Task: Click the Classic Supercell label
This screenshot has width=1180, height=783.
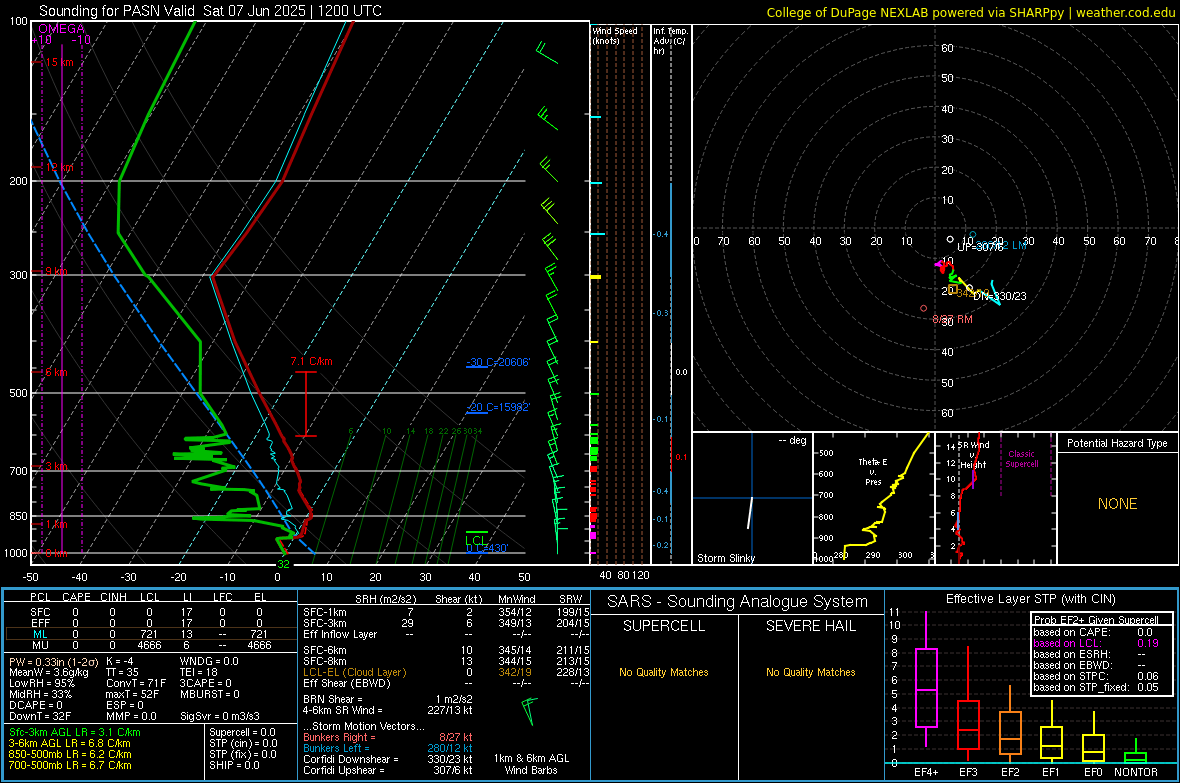Action: click(x=1022, y=459)
